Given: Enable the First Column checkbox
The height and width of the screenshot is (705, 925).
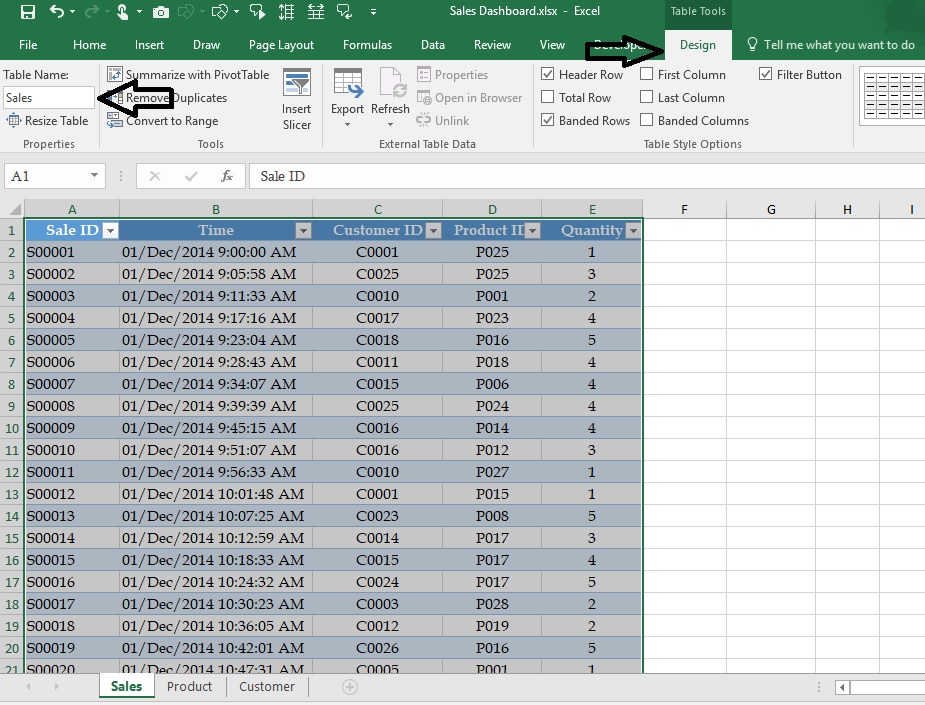Looking at the screenshot, I should click(647, 74).
